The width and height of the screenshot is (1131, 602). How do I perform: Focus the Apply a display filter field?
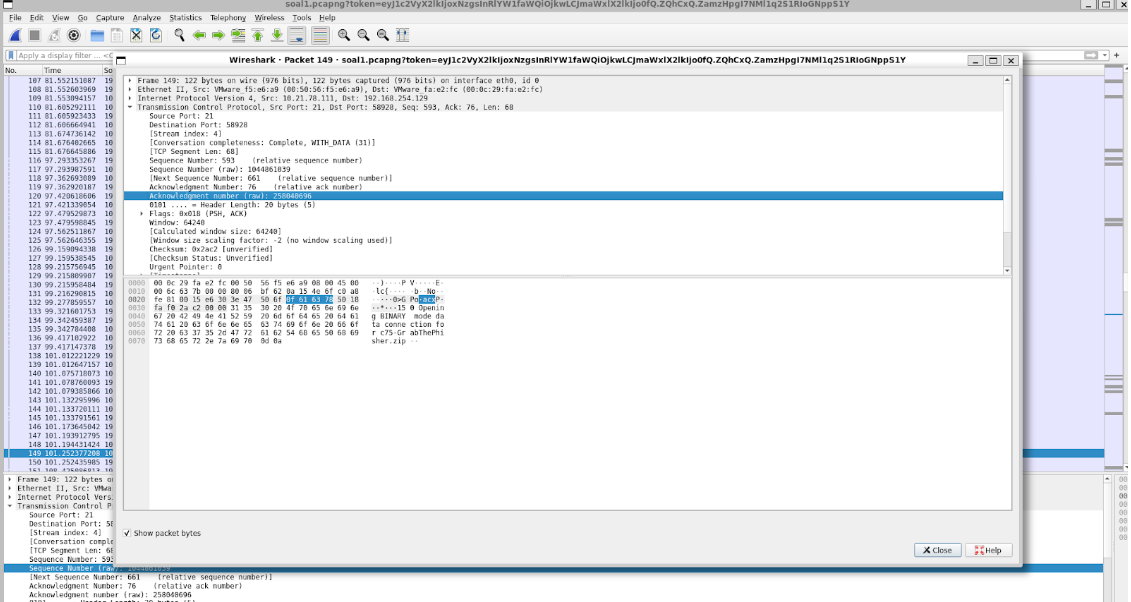[65, 56]
